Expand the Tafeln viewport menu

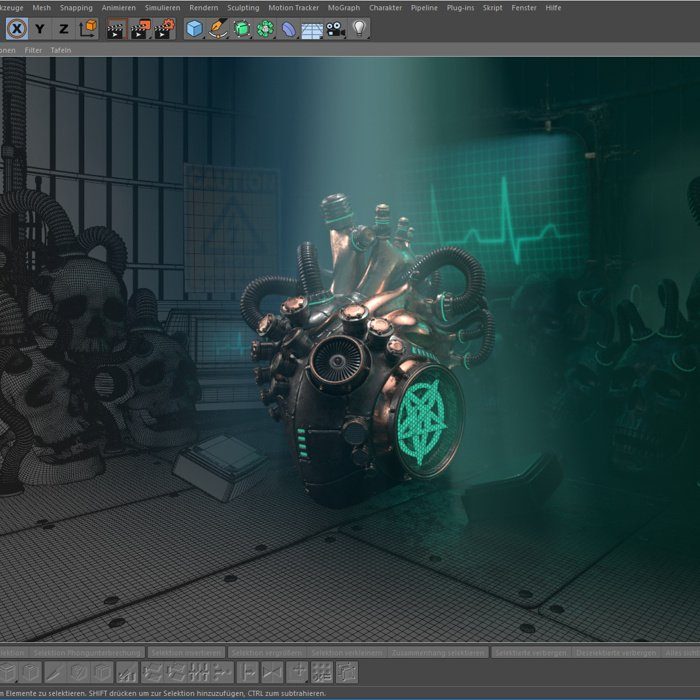click(61, 49)
